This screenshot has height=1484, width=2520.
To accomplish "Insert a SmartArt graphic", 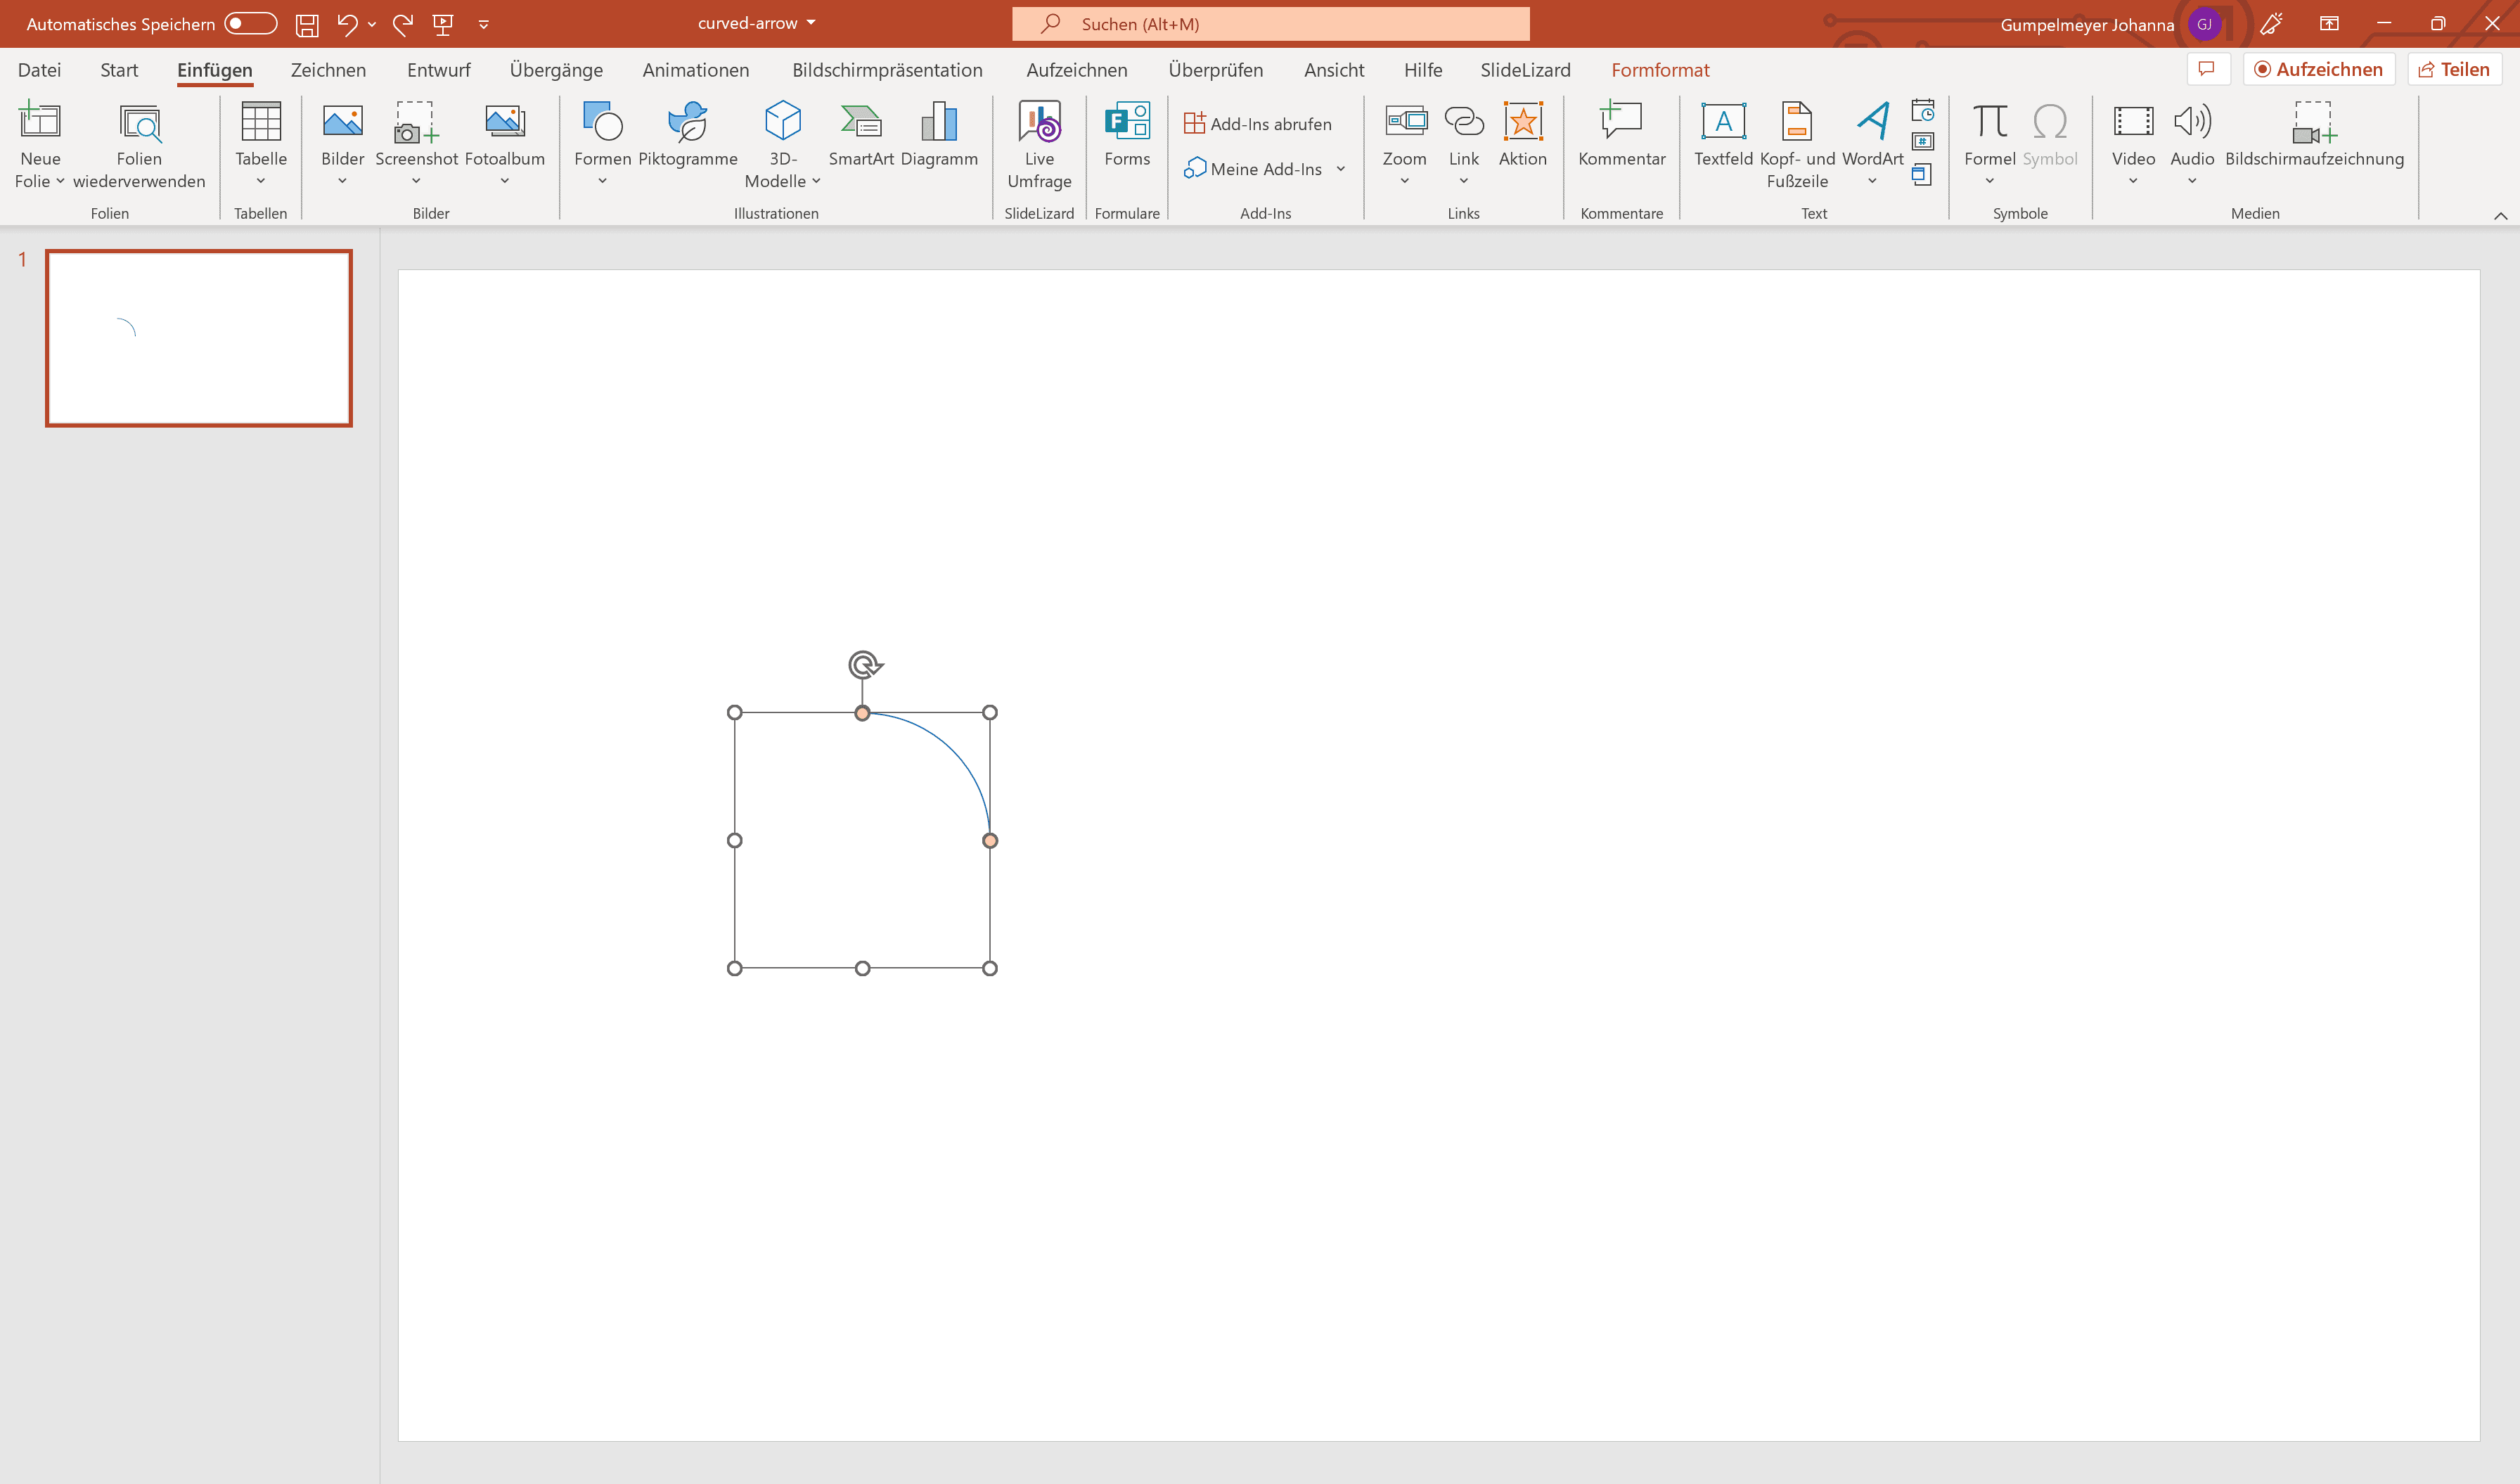I will coord(860,134).
